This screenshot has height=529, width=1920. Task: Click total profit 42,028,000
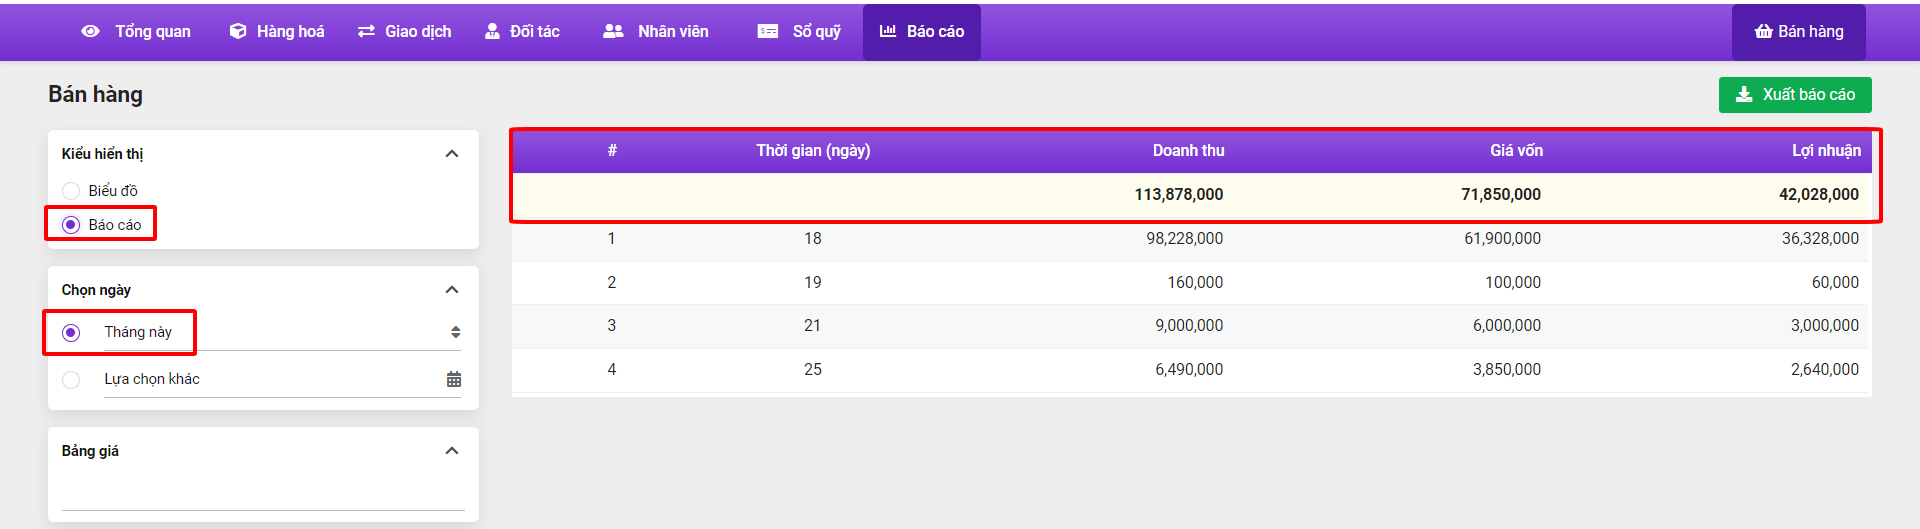pyautogui.click(x=1818, y=194)
